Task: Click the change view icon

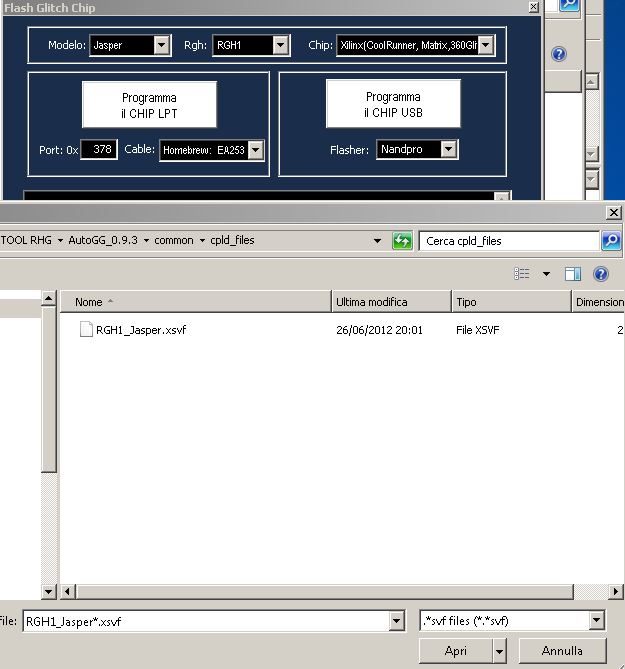Action: click(x=522, y=273)
